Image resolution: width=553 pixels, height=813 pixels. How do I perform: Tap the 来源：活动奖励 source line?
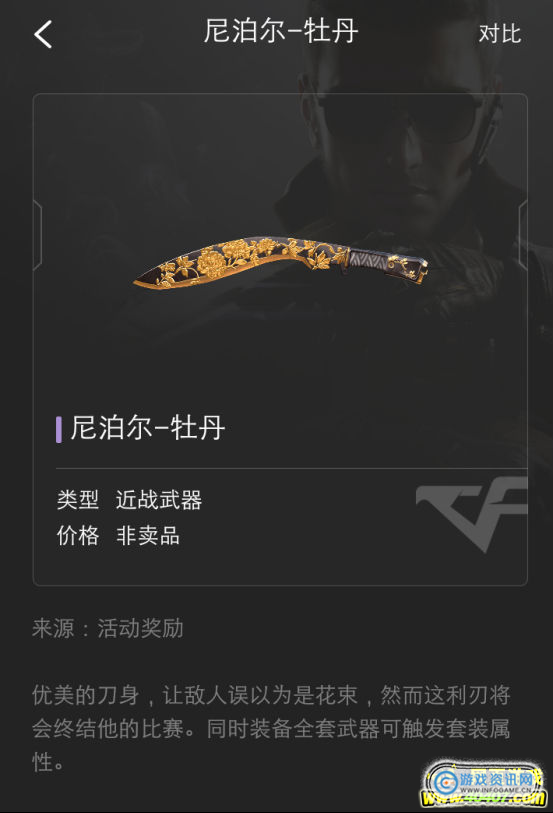108,628
